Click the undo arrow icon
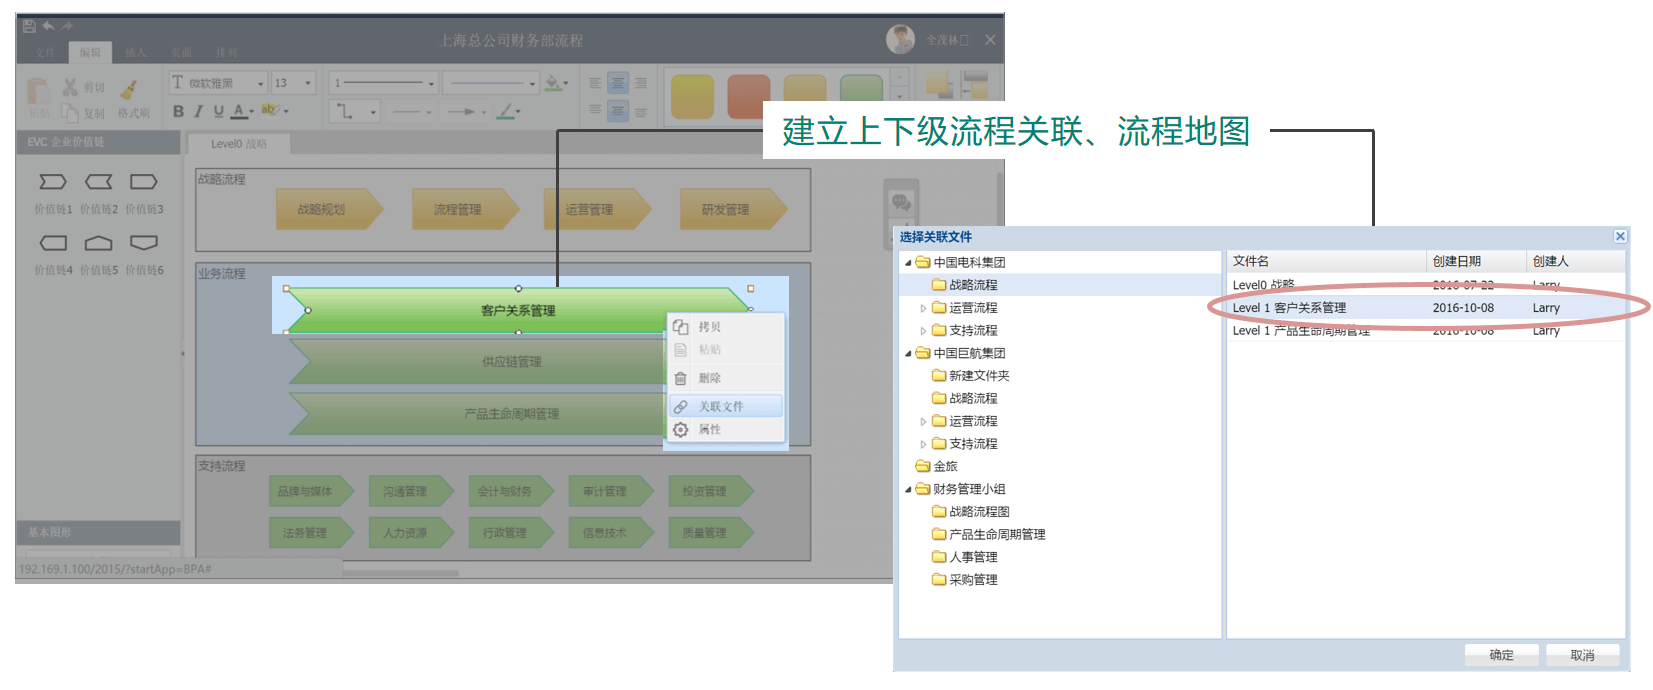The image size is (1653, 690). pos(48,26)
